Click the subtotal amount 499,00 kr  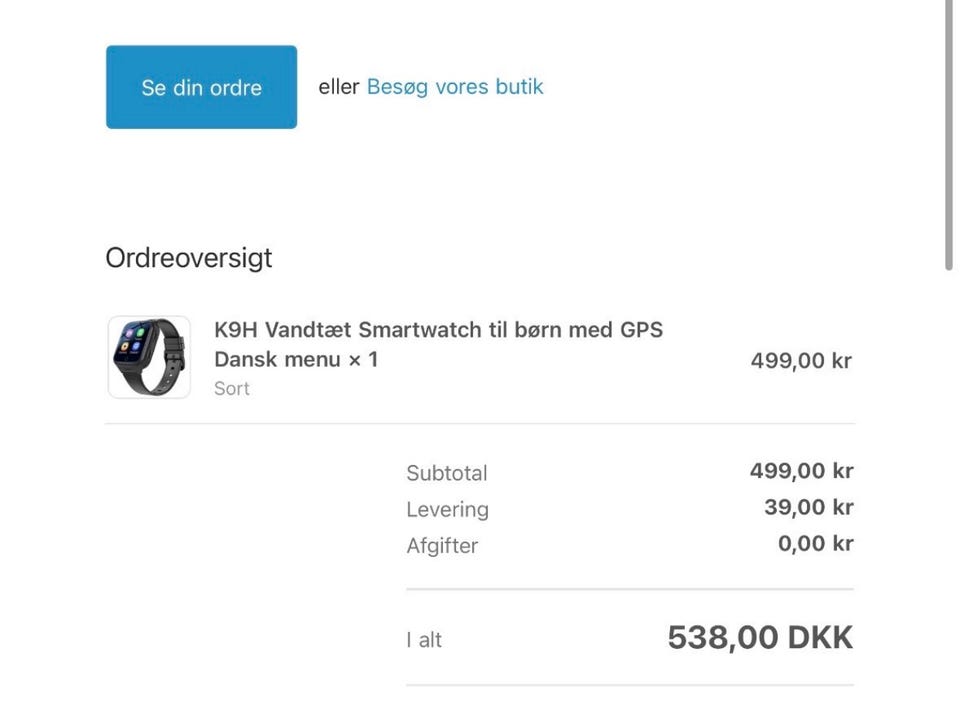[801, 471]
